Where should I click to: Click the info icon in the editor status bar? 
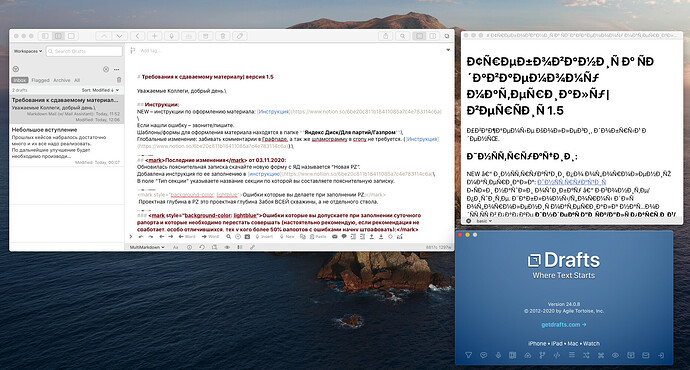tap(189, 247)
